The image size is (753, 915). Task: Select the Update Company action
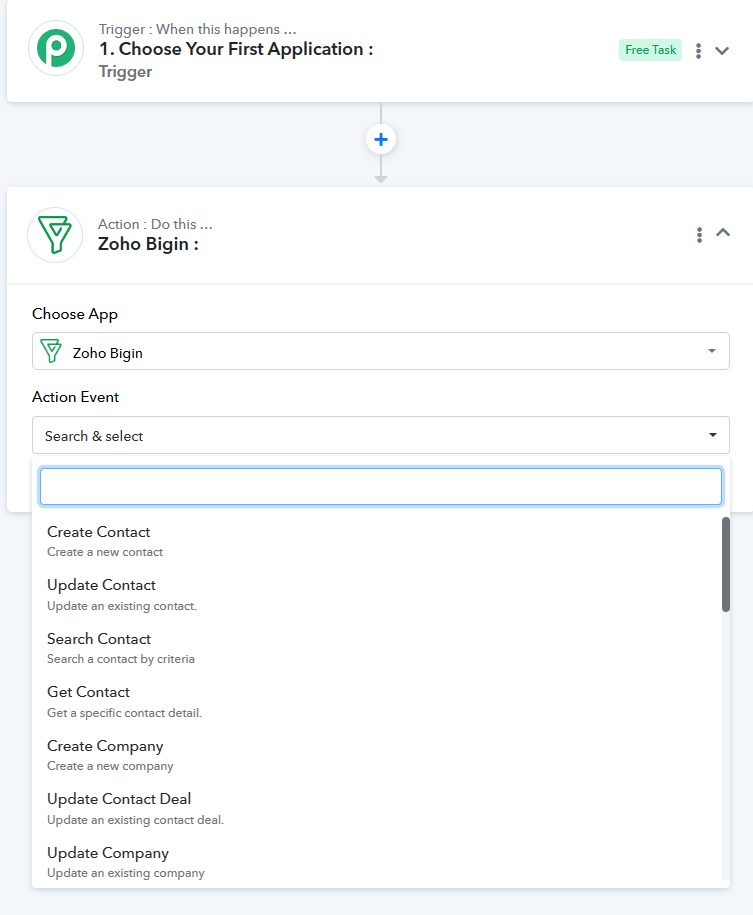377,862
